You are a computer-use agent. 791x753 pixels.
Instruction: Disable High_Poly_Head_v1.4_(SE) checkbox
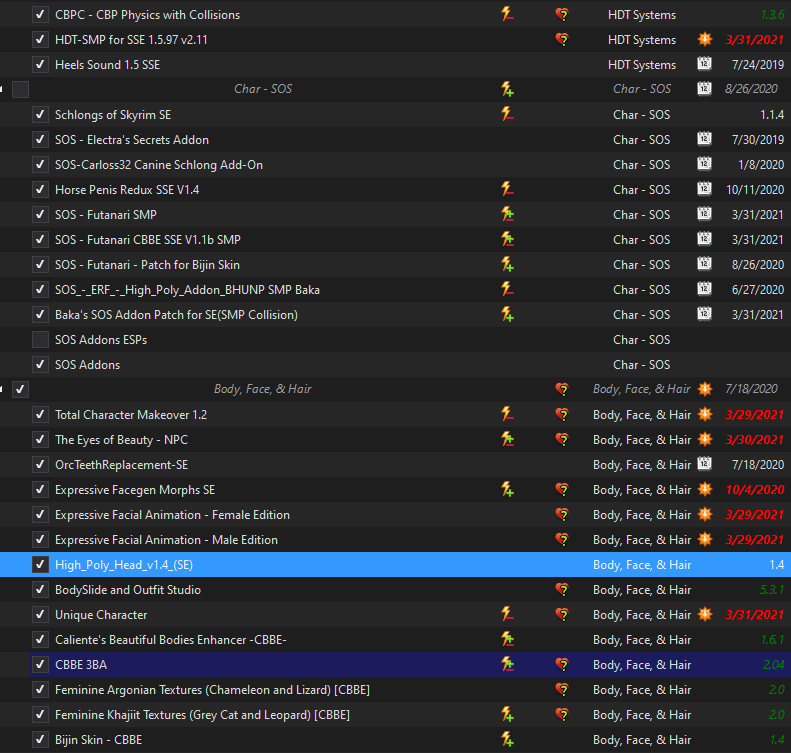[40, 564]
